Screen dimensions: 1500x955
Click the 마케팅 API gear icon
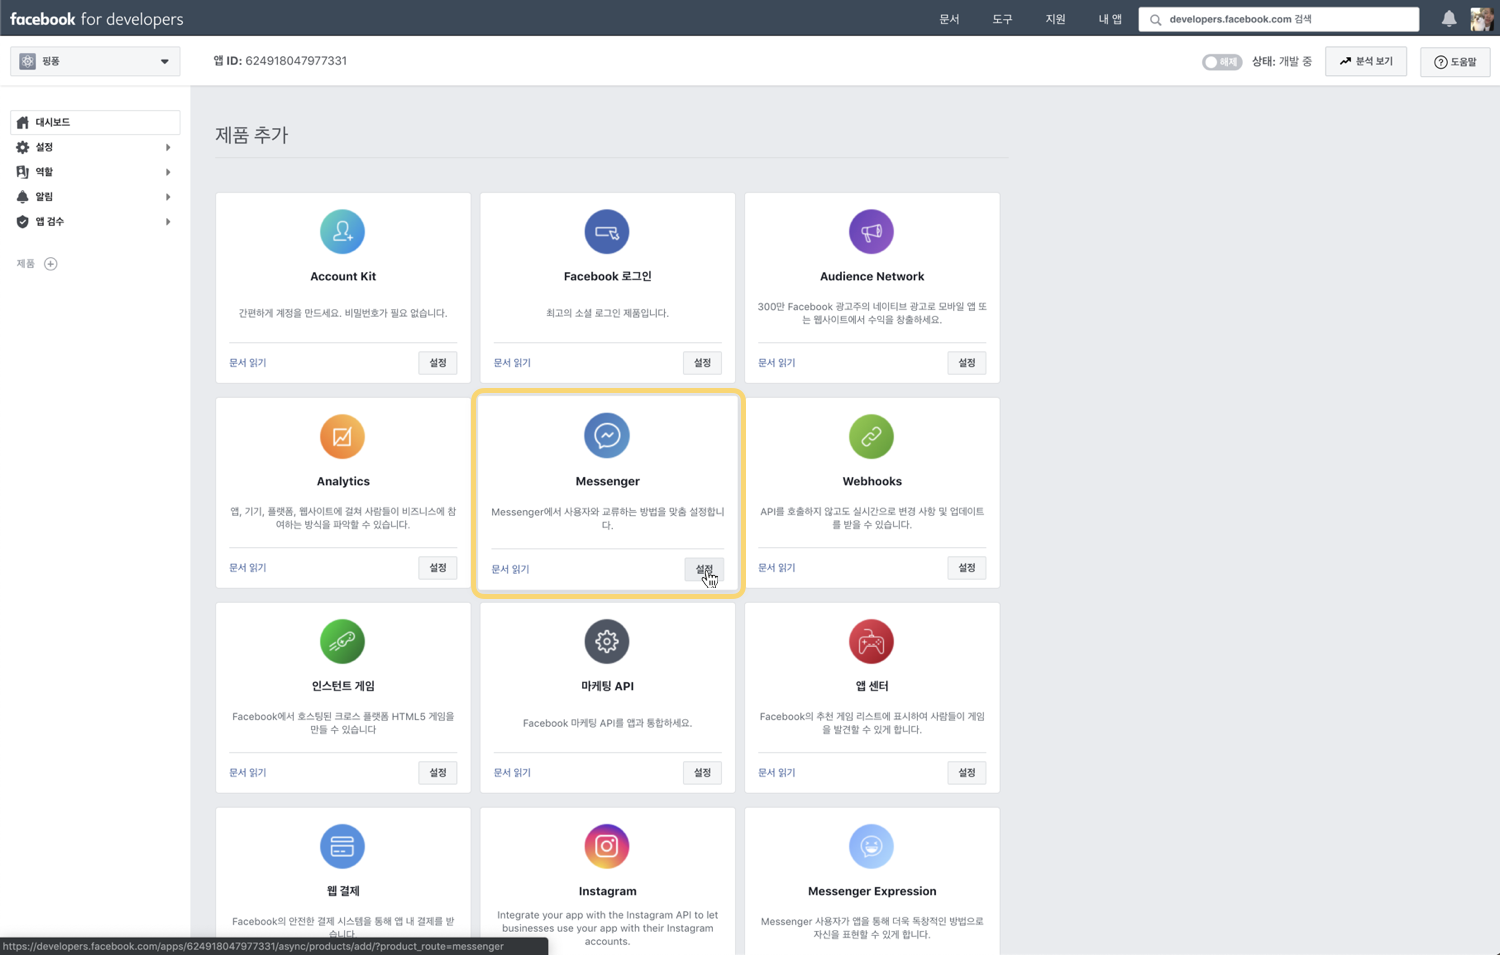607,642
